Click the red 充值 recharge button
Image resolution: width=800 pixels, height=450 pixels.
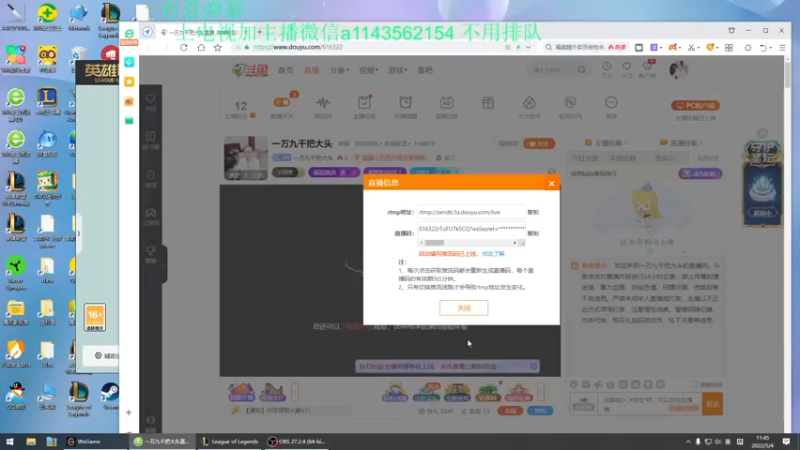click(510, 411)
